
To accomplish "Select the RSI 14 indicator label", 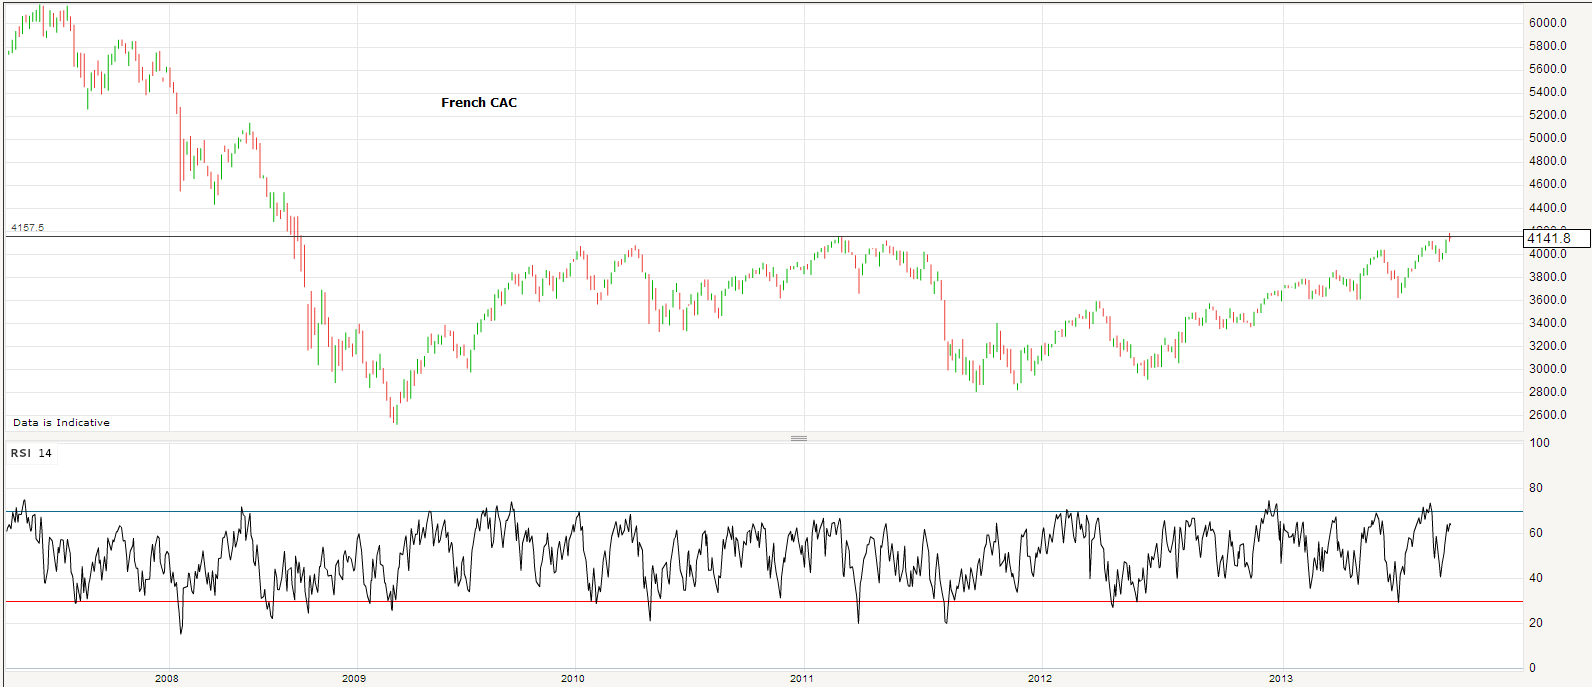I will [x=31, y=453].
